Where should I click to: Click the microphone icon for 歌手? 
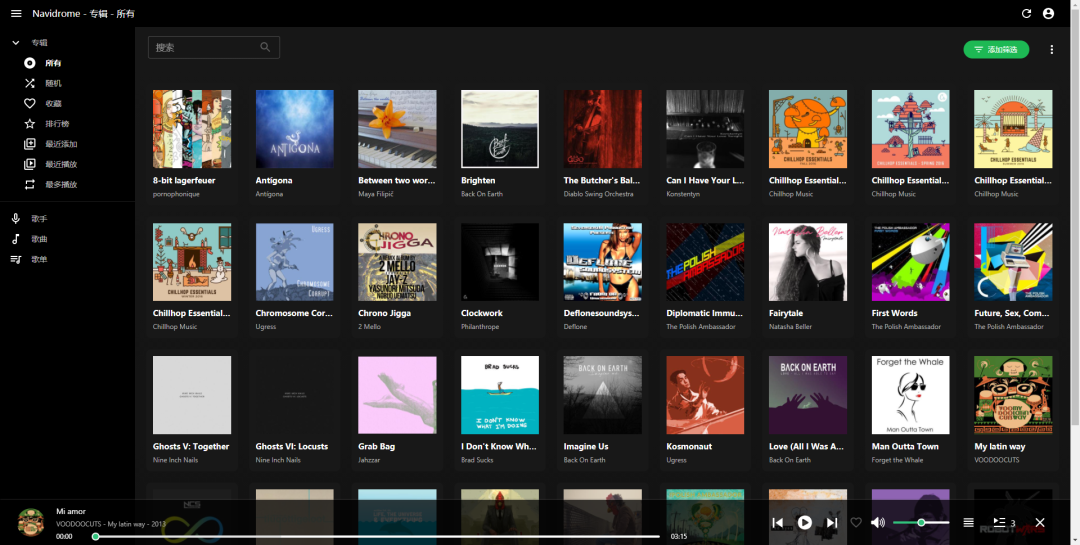(x=16, y=218)
